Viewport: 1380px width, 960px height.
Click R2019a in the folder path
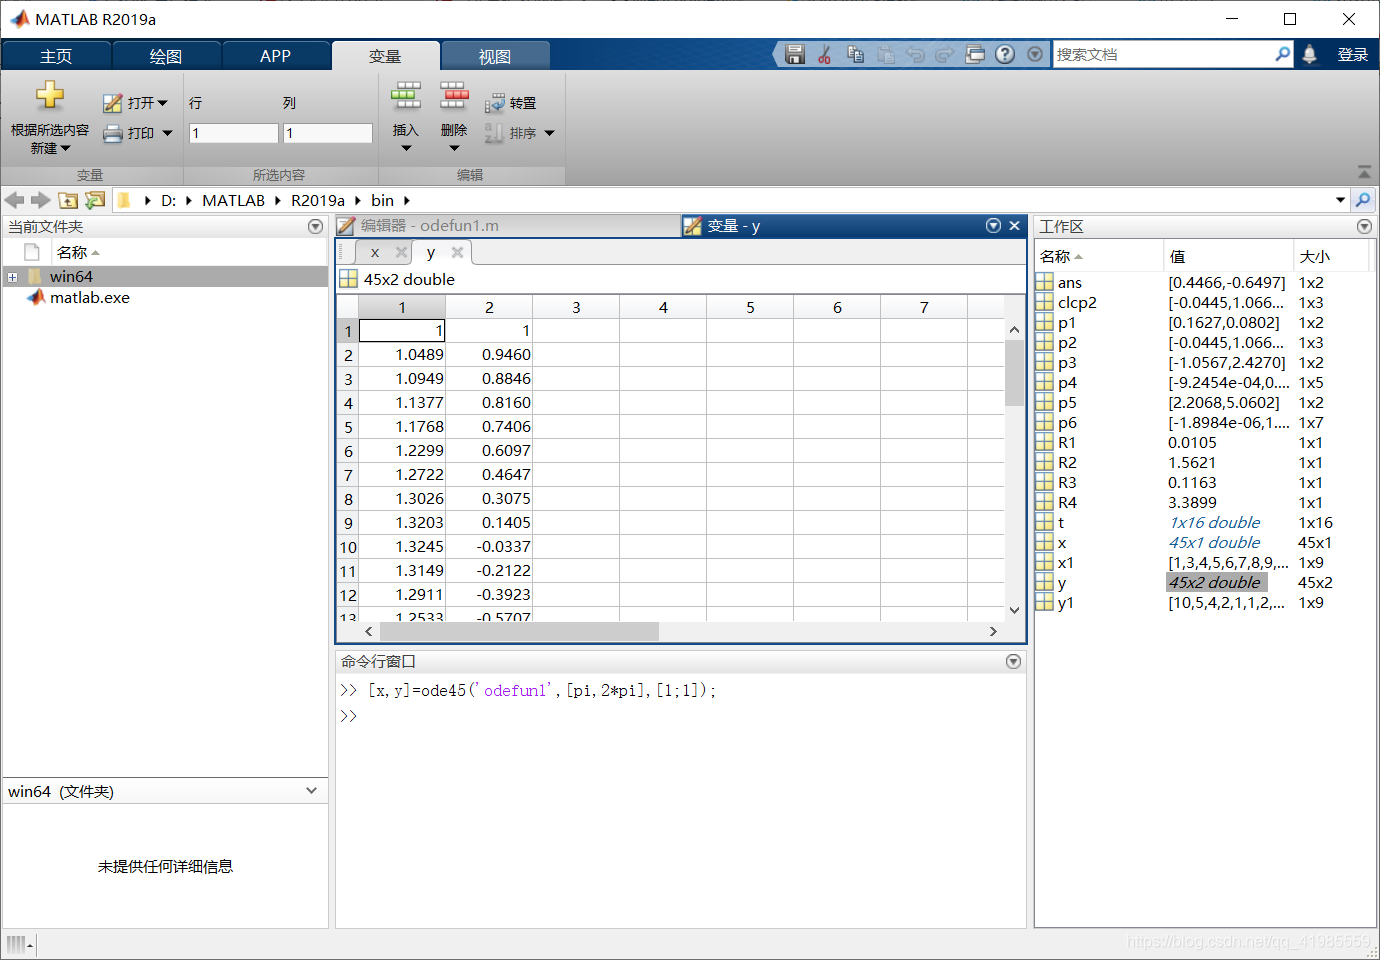point(317,200)
